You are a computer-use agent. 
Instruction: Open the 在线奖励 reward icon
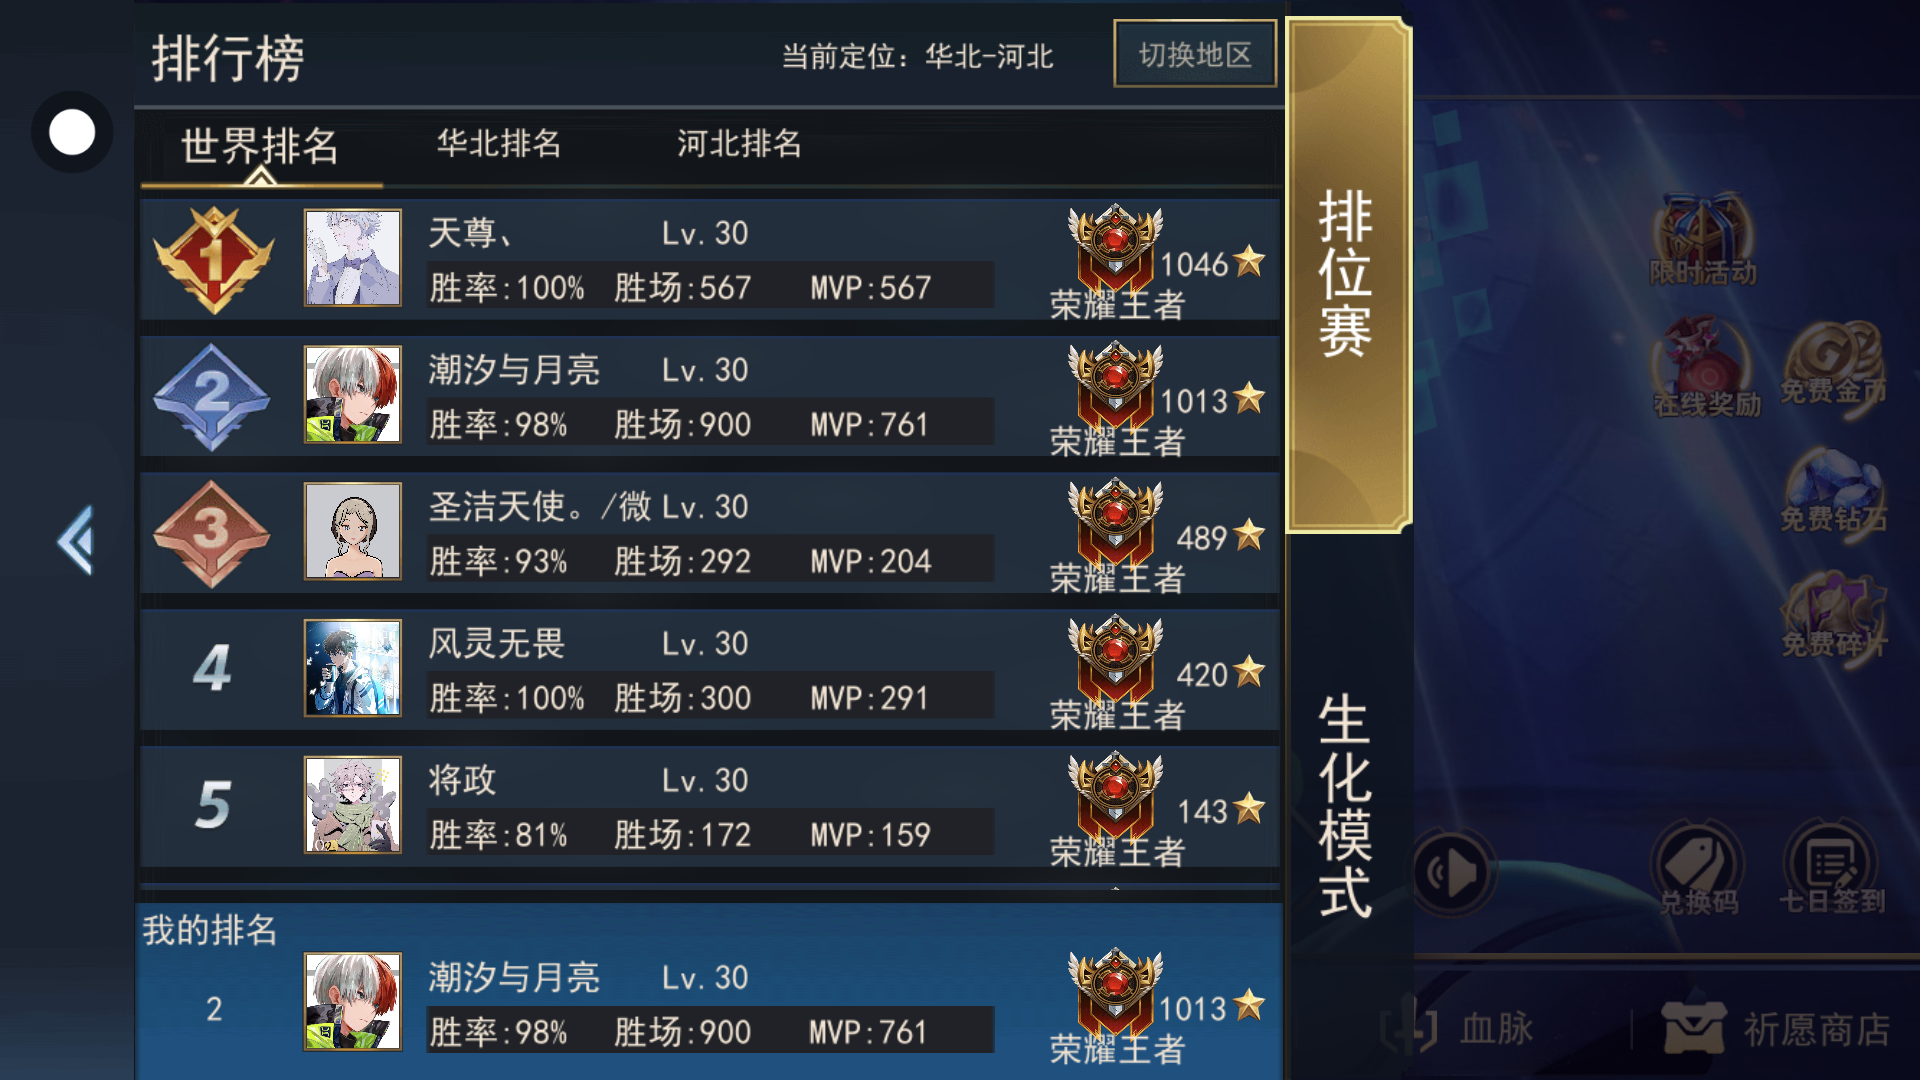tap(1706, 368)
